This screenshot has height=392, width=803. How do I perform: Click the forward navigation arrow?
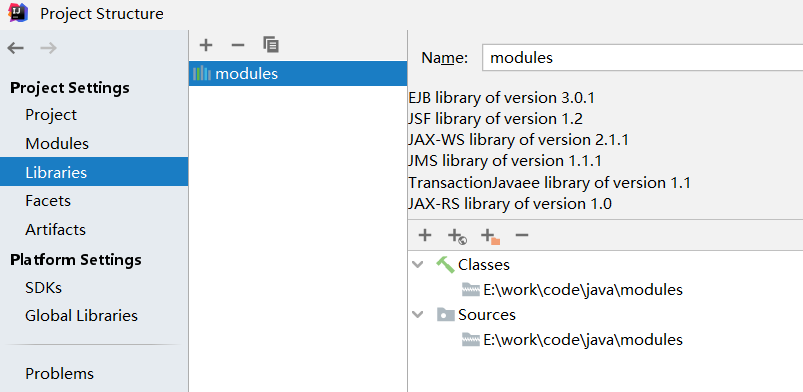[x=49, y=48]
